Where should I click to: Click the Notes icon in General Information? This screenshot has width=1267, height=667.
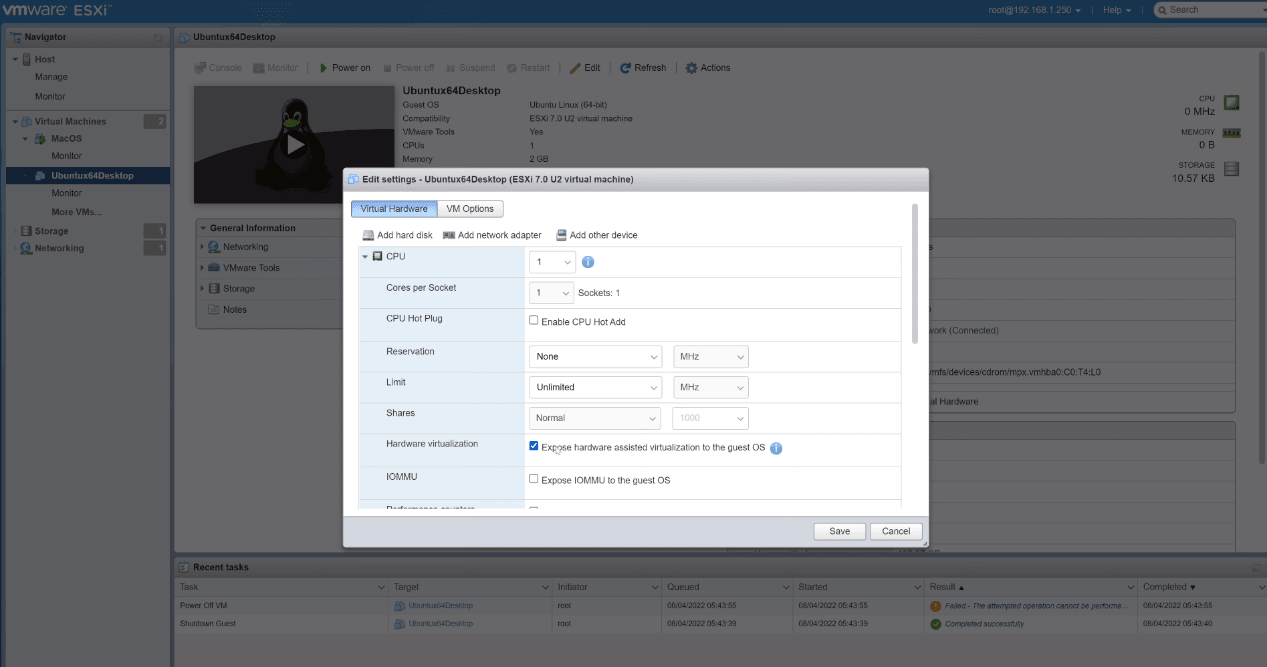coord(214,310)
